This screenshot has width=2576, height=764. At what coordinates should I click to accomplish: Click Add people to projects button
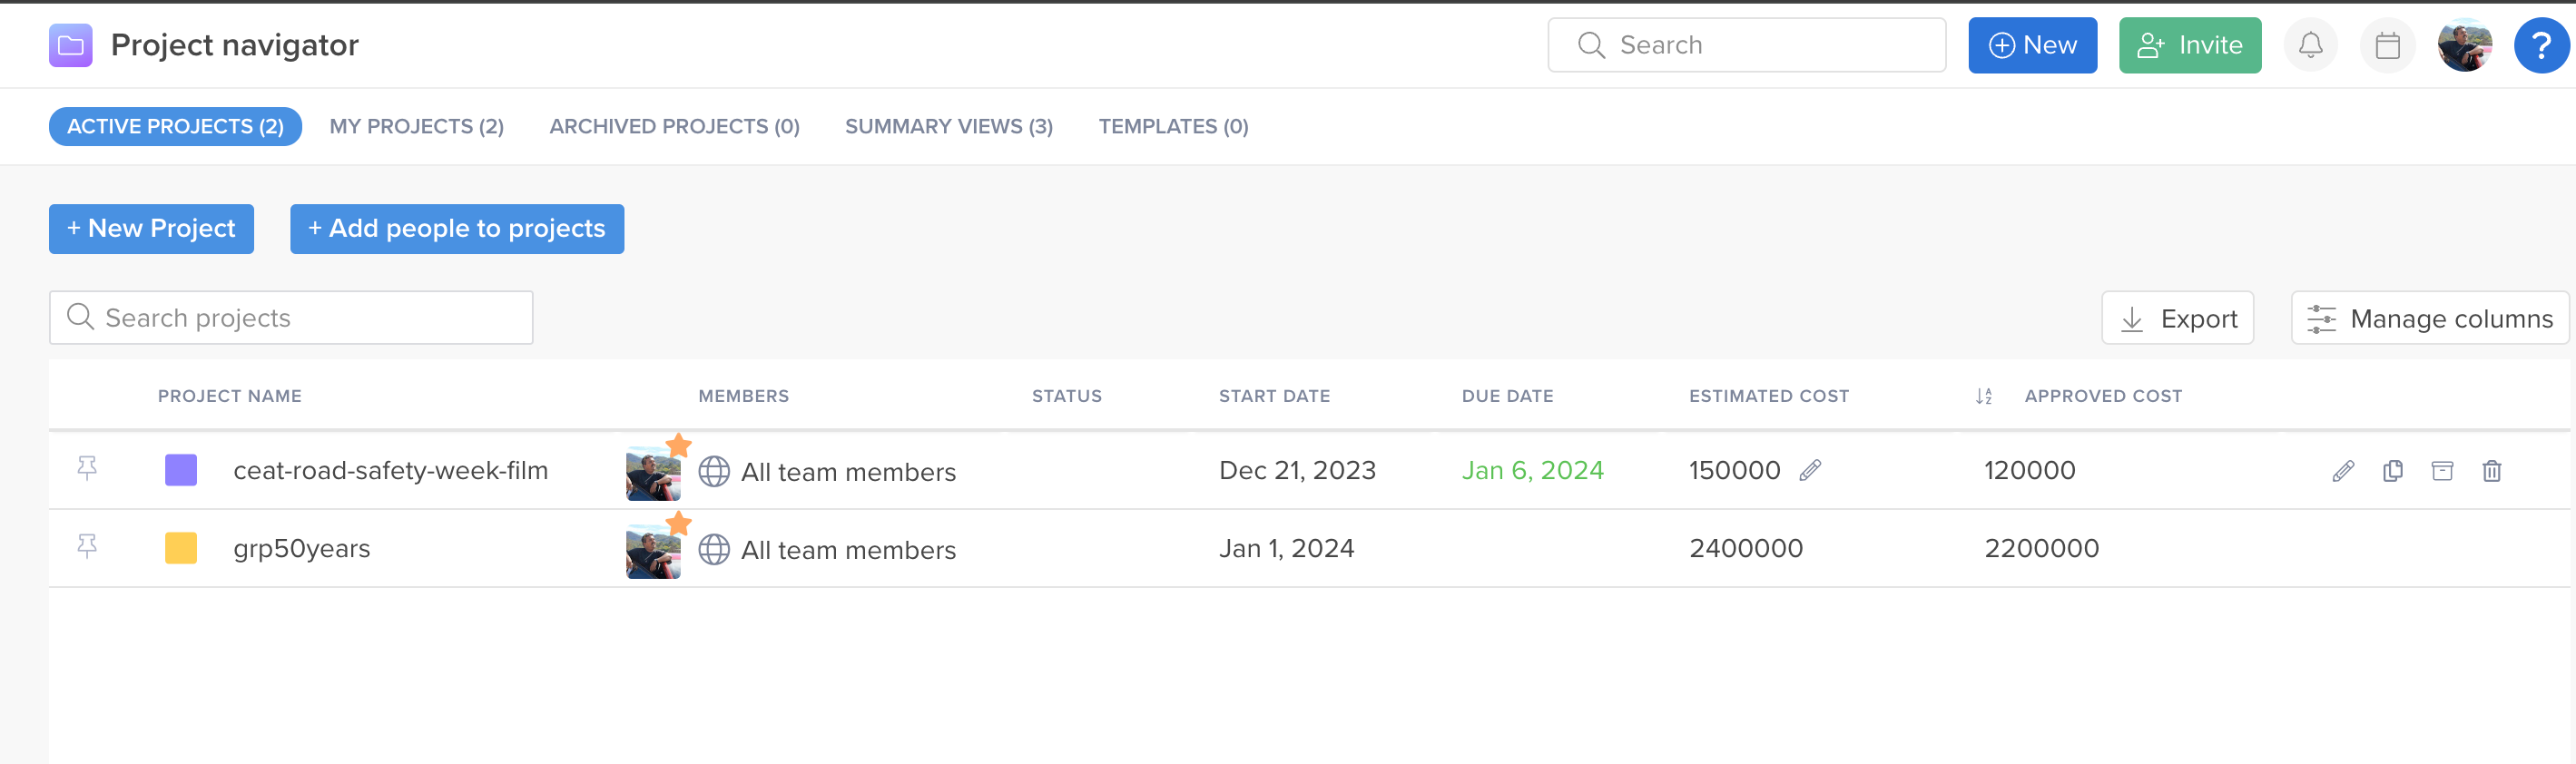pyautogui.click(x=457, y=229)
